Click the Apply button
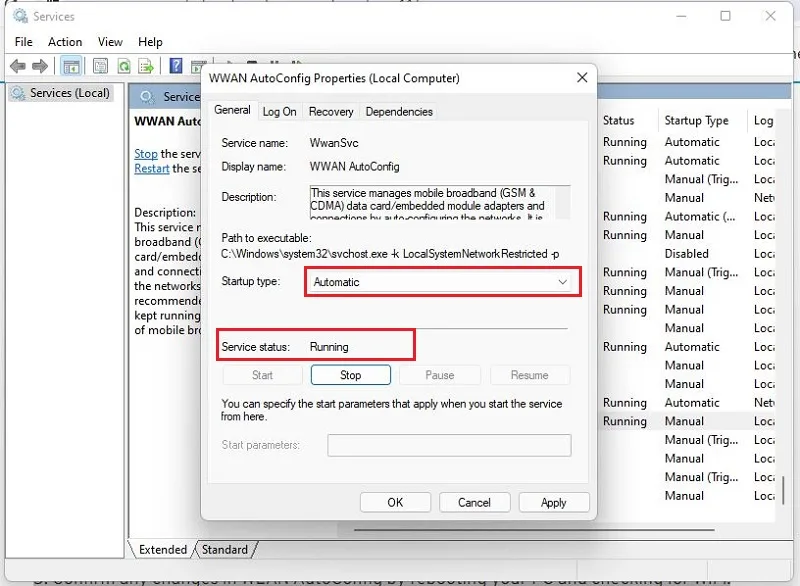This screenshot has height=586, width=800. tap(554, 502)
